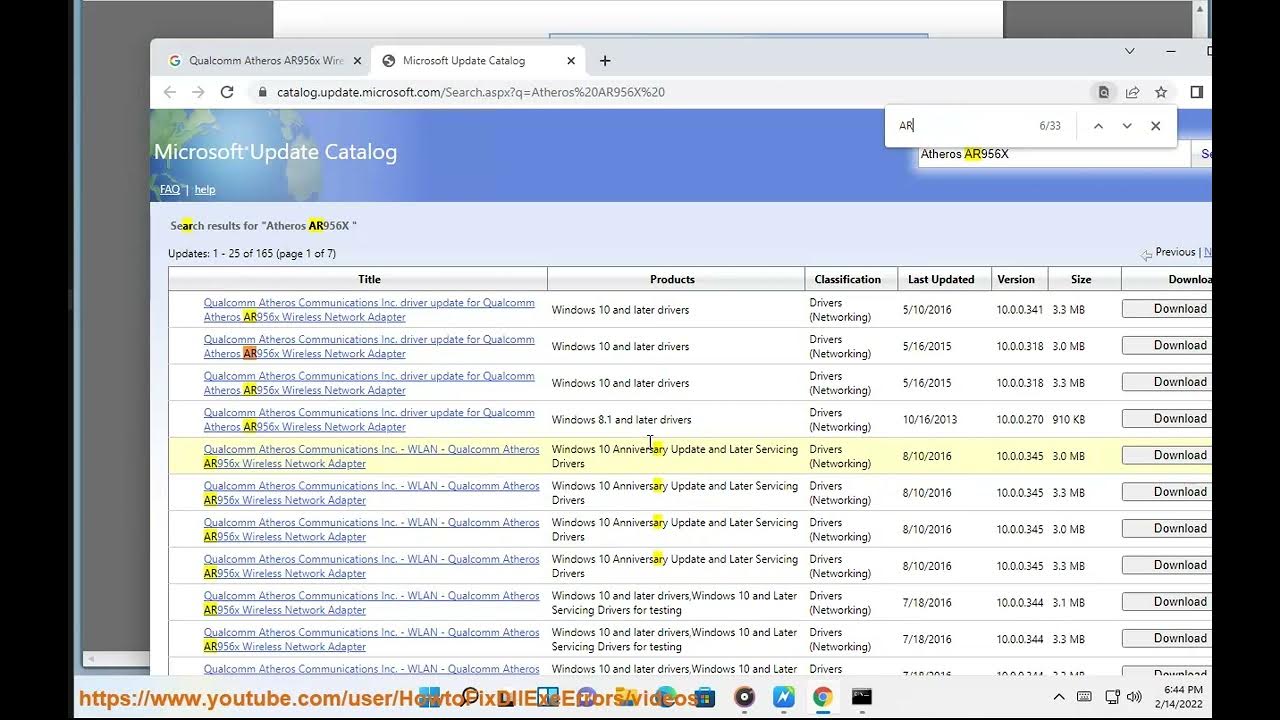Open the driver title link for version 10.0.0.341
This screenshot has width=1280, height=720.
[x=369, y=310]
